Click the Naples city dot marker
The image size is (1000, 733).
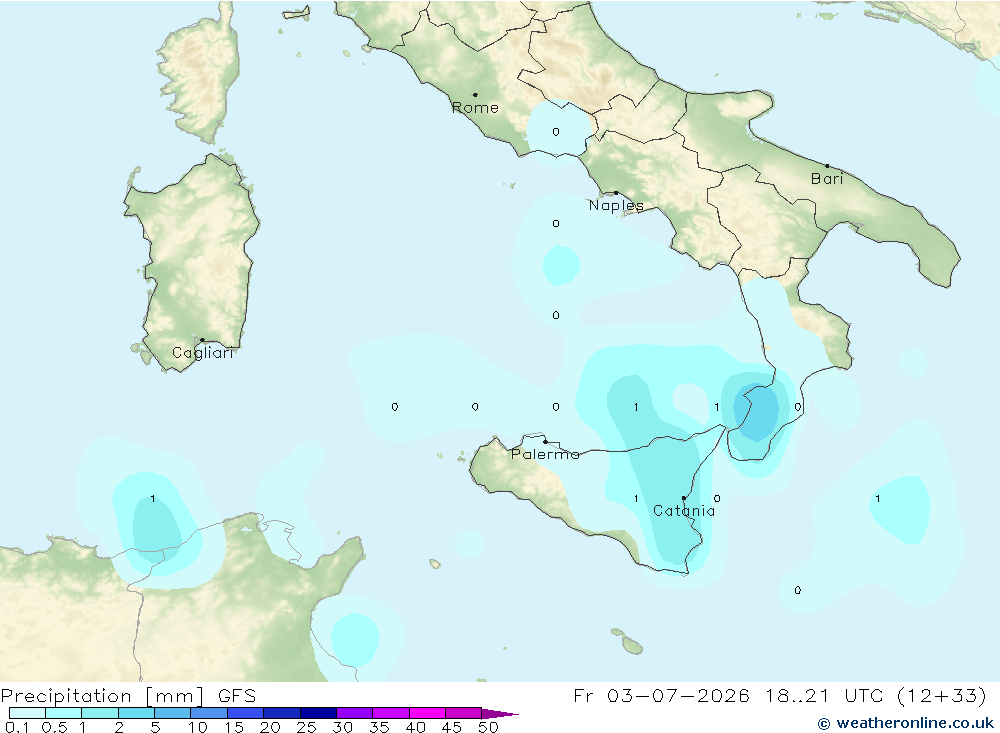click(615, 193)
